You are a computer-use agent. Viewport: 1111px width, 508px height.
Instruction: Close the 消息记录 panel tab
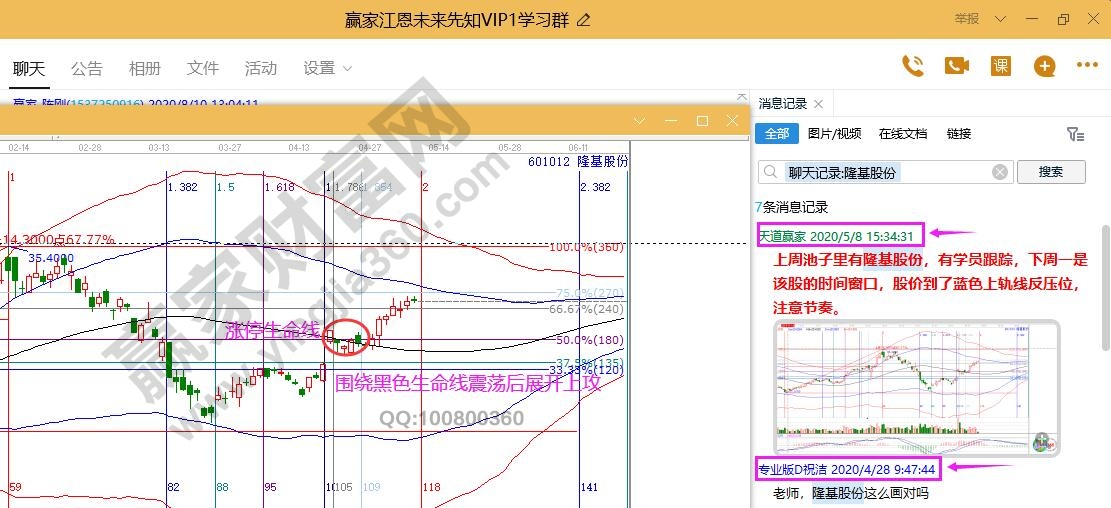point(818,104)
